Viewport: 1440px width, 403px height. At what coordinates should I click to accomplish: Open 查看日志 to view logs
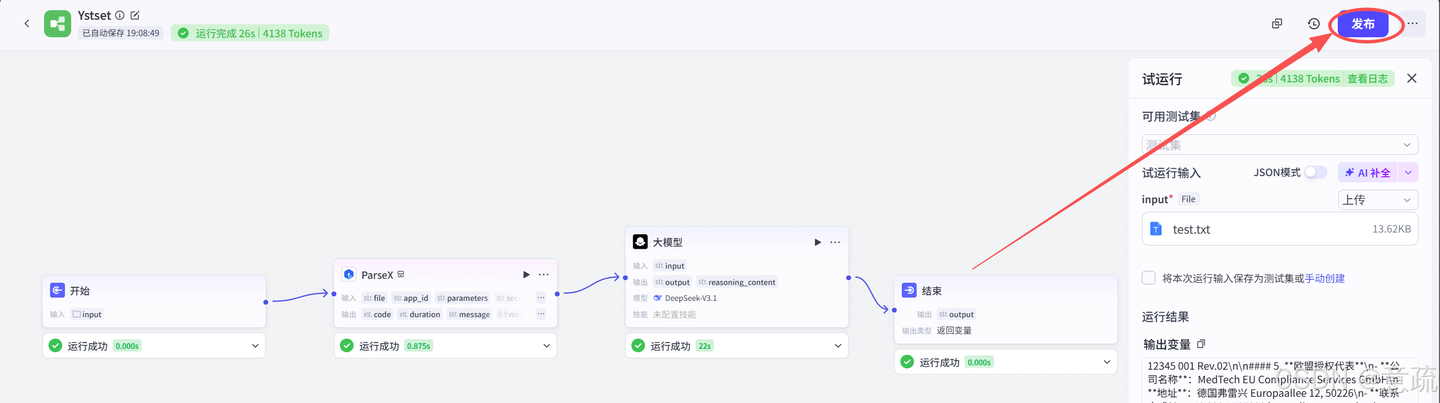[1366, 78]
